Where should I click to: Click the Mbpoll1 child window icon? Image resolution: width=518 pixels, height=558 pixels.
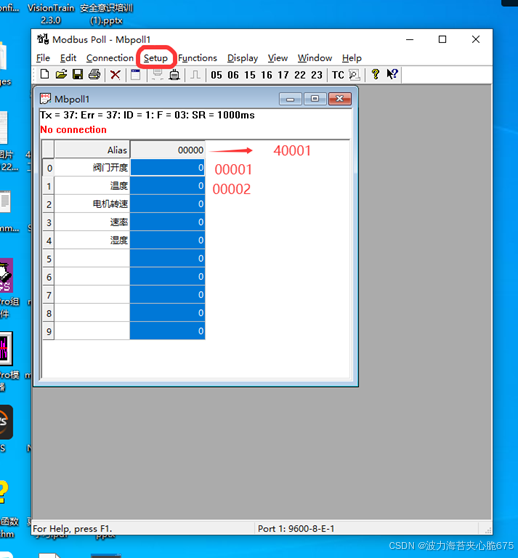coord(45,99)
